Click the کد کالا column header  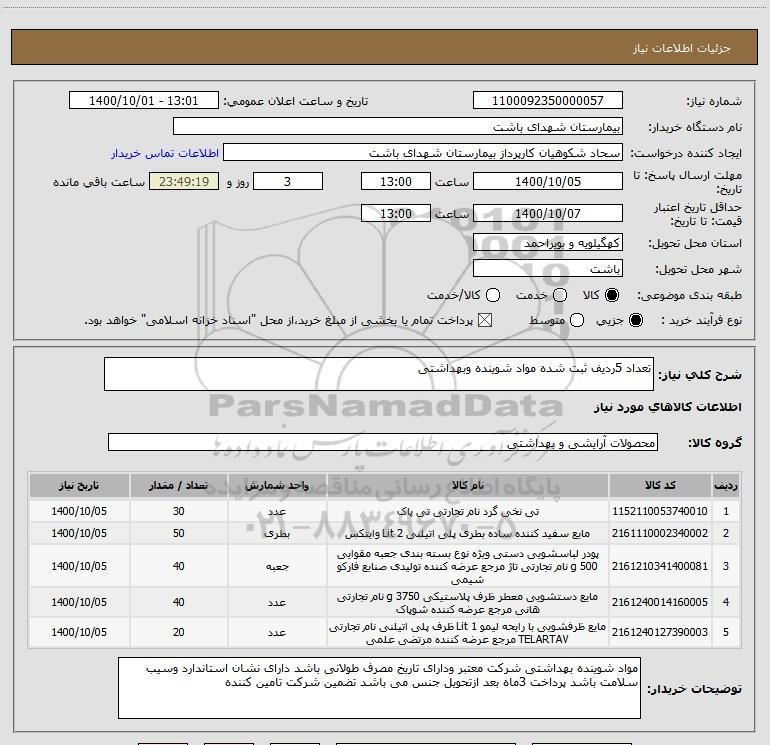click(x=660, y=486)
